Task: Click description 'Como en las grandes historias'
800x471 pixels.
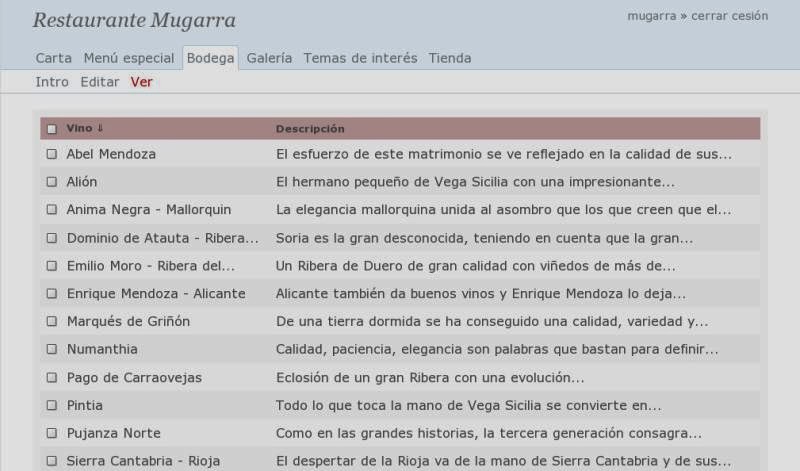Action: (489, 433)
